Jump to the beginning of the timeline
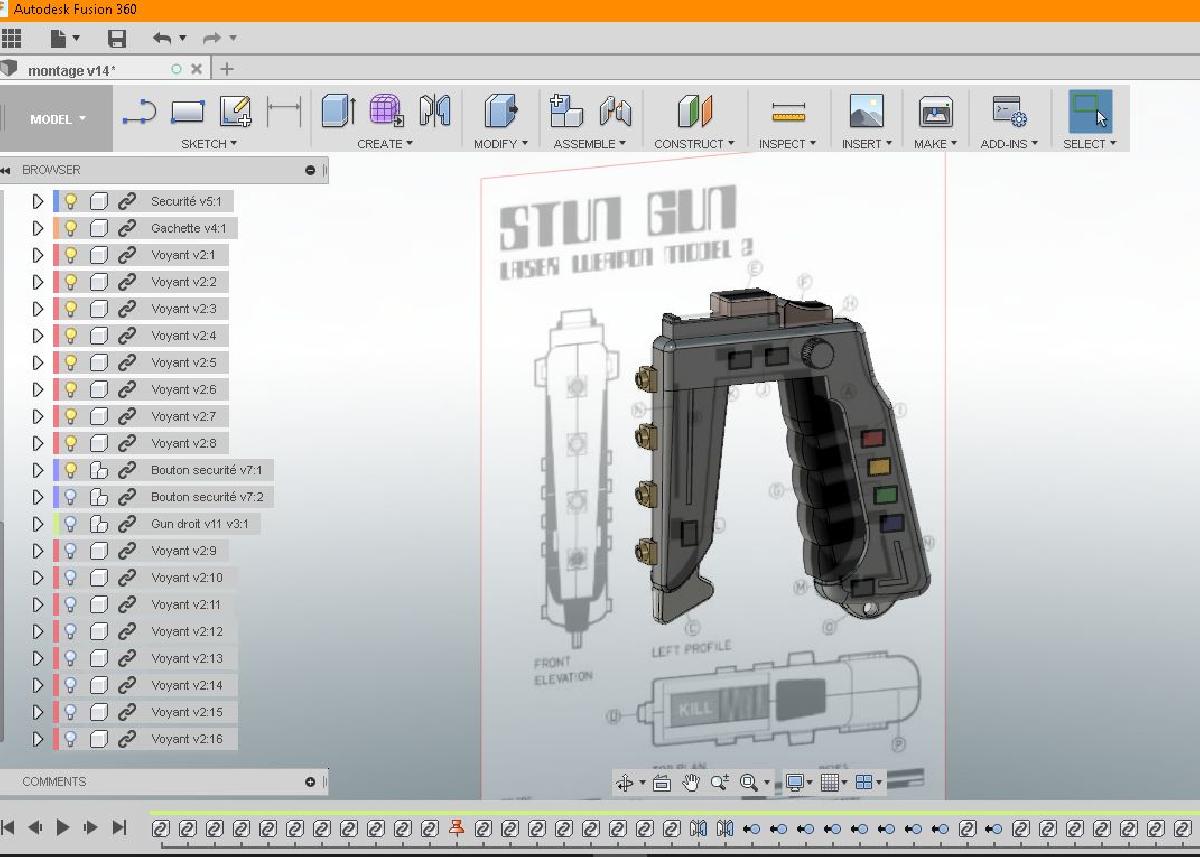This screenshot has width=1200, height=857. tap(8, 828)
